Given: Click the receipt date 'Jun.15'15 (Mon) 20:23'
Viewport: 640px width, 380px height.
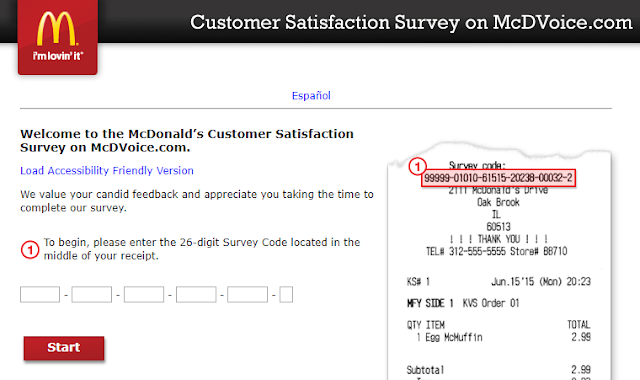Looking at the screenshot, I should point(541,282).
